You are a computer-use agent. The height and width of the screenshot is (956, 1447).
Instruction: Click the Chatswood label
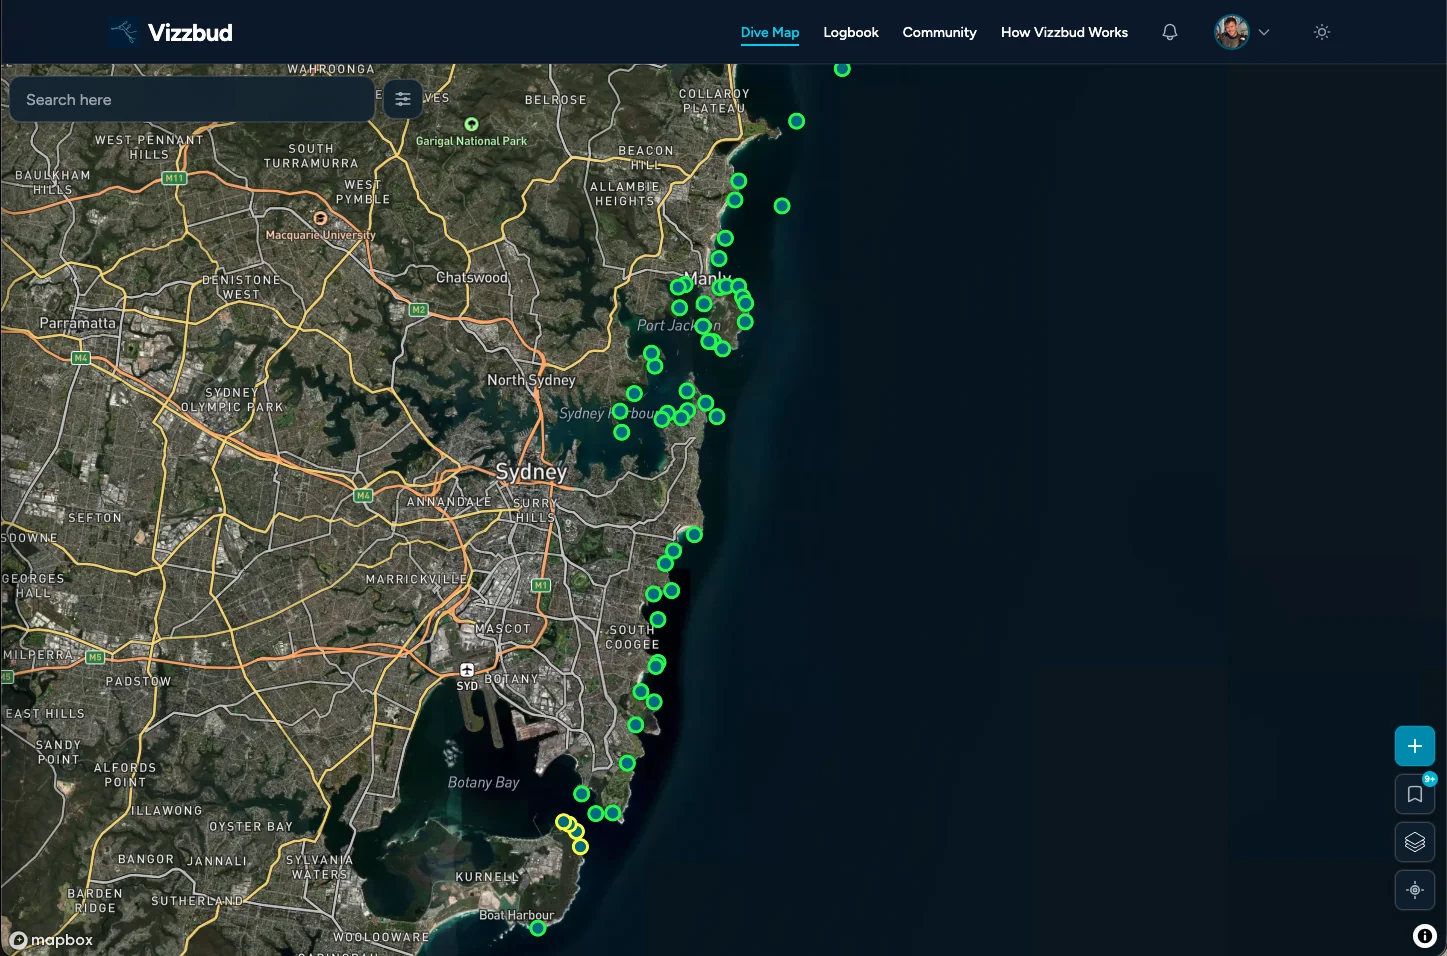click(x=472, y=277)
